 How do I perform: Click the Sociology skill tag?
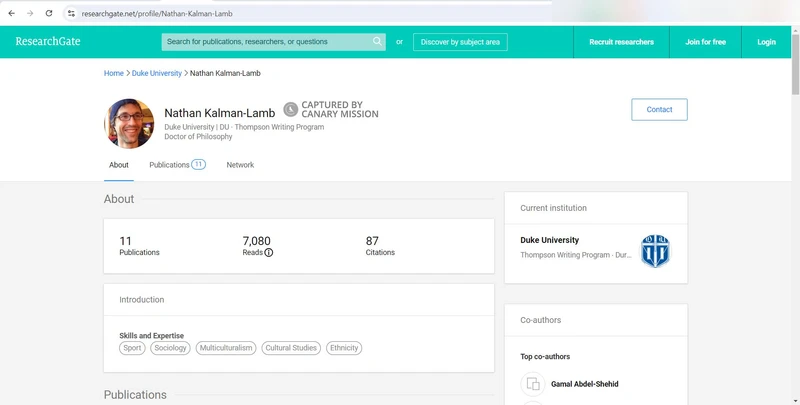[170, 348]
